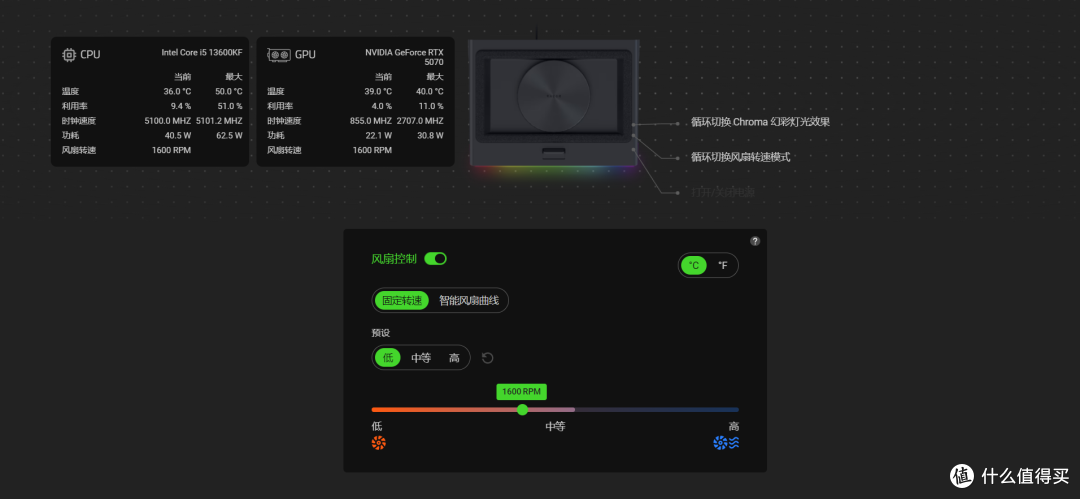Choose the 中等 preset

[x=421, y=358]
